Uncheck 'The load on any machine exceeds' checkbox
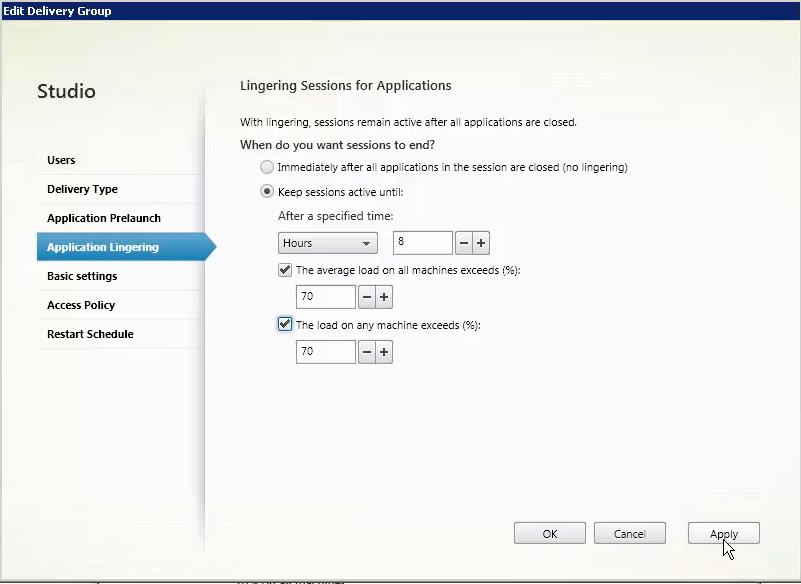This screenshot has height=584, width=801. [x=285, y=324]
